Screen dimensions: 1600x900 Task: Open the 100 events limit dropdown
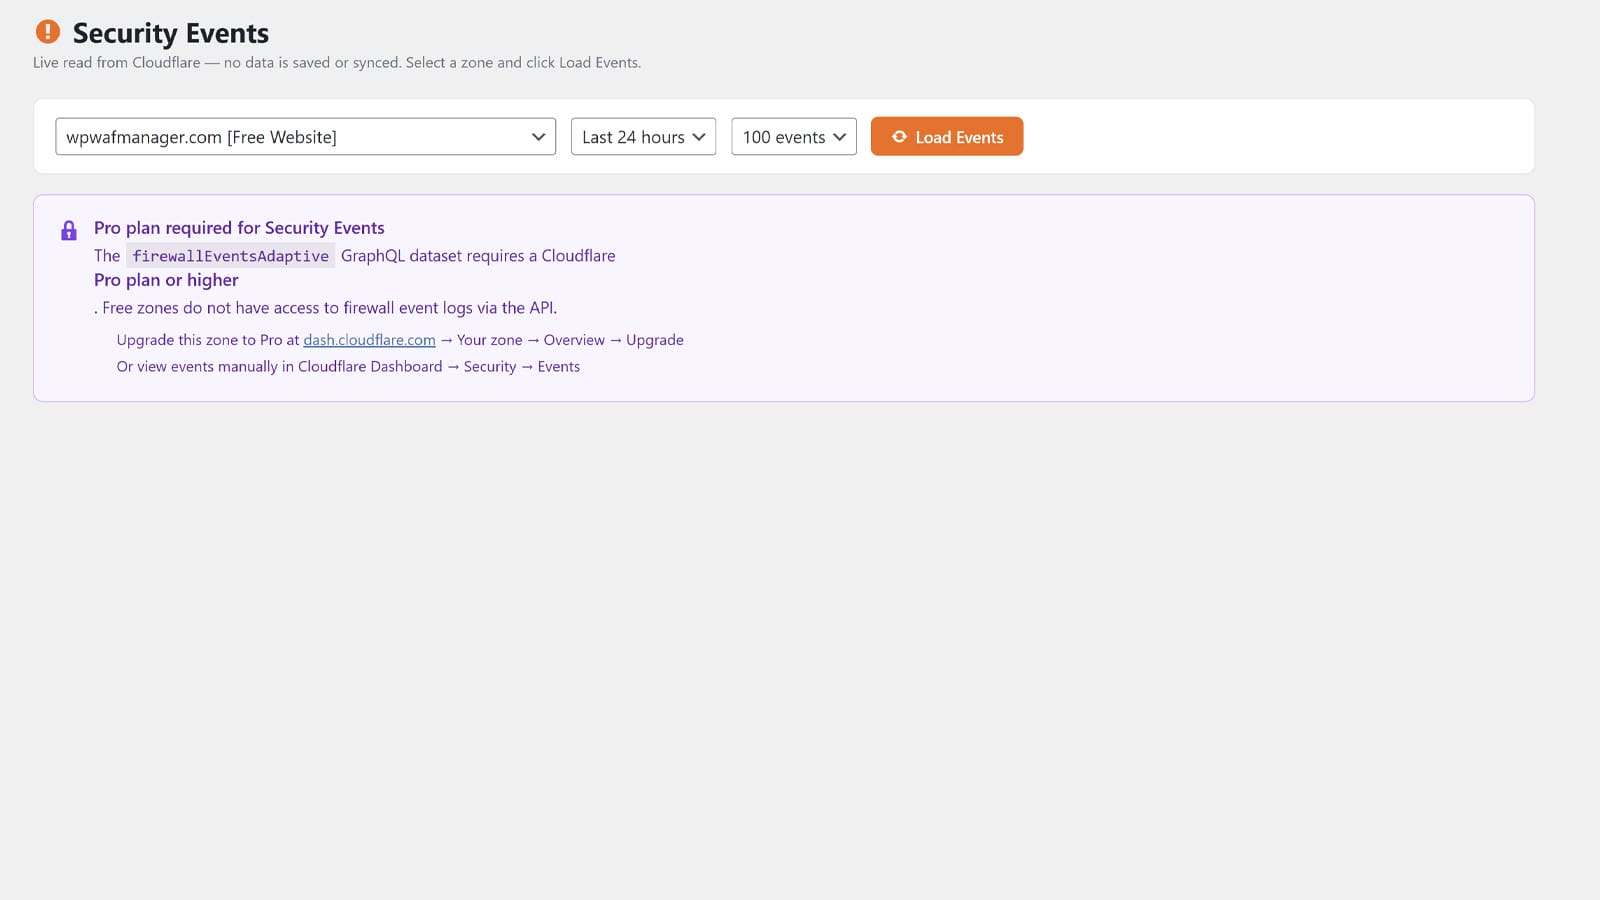pyautogui.click(x=794, y=137)
